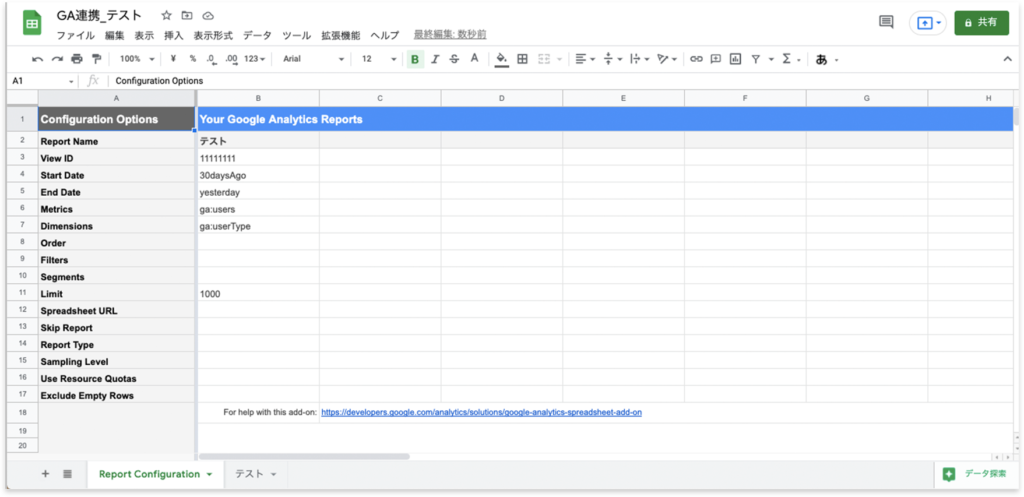1024x497 pixels.
Task: Select the paint format tool
Action: coord(96,59)
